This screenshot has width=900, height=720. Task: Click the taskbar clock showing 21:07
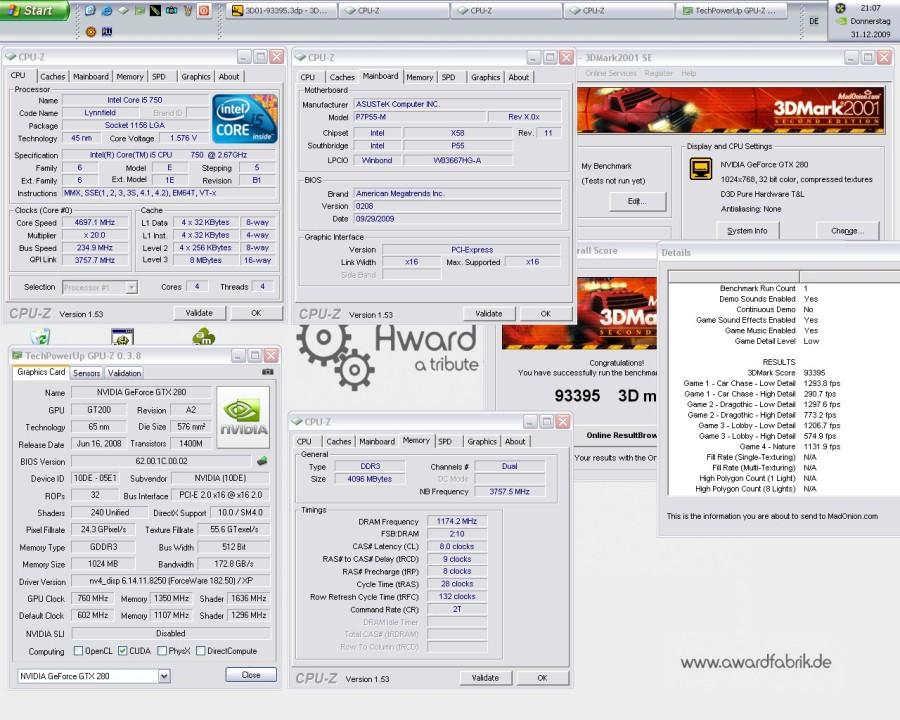[x=870, y=8]
